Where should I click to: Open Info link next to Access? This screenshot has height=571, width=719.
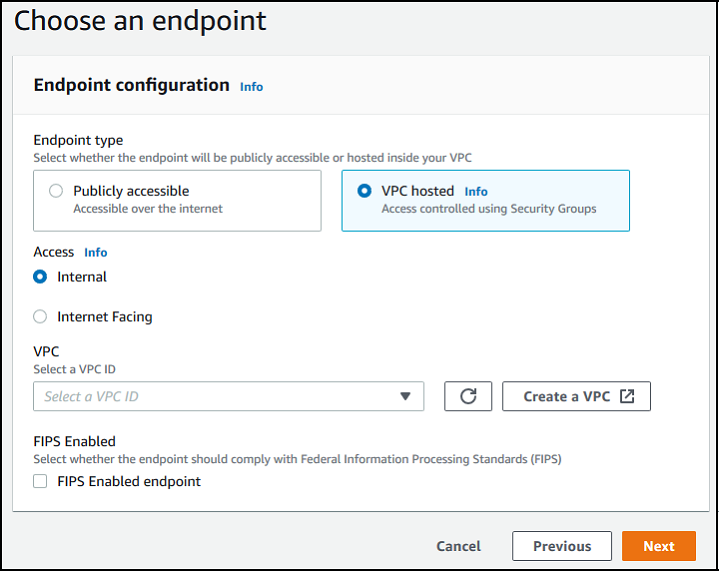click(96, 253)
